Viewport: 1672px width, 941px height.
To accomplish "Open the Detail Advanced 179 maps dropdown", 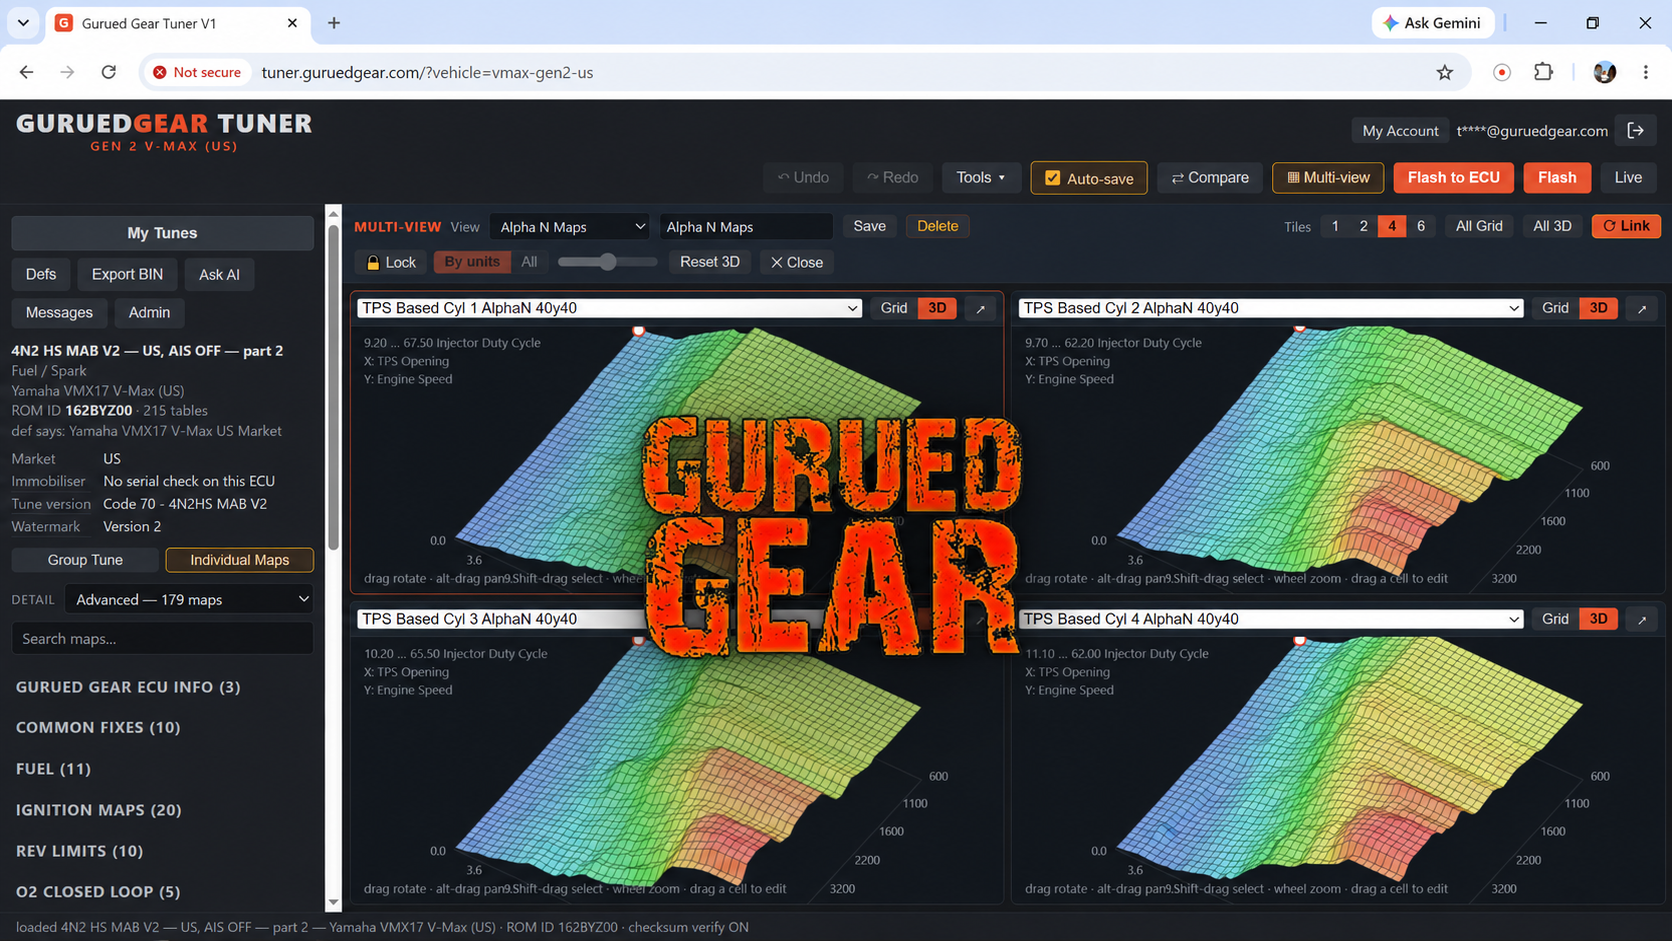I will (189, 599).
